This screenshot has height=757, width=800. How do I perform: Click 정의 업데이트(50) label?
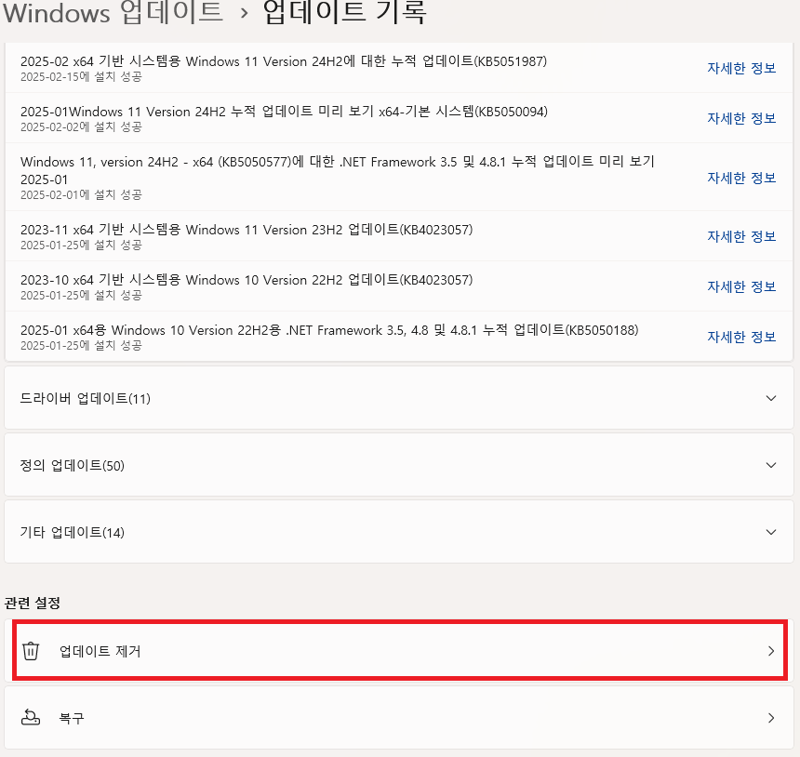point(72,465)
